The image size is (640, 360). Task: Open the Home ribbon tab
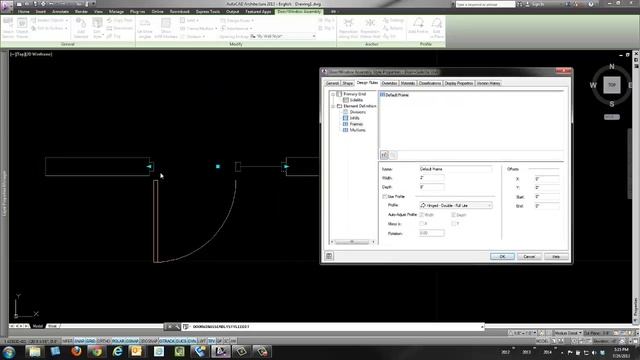tap(23, 12)
